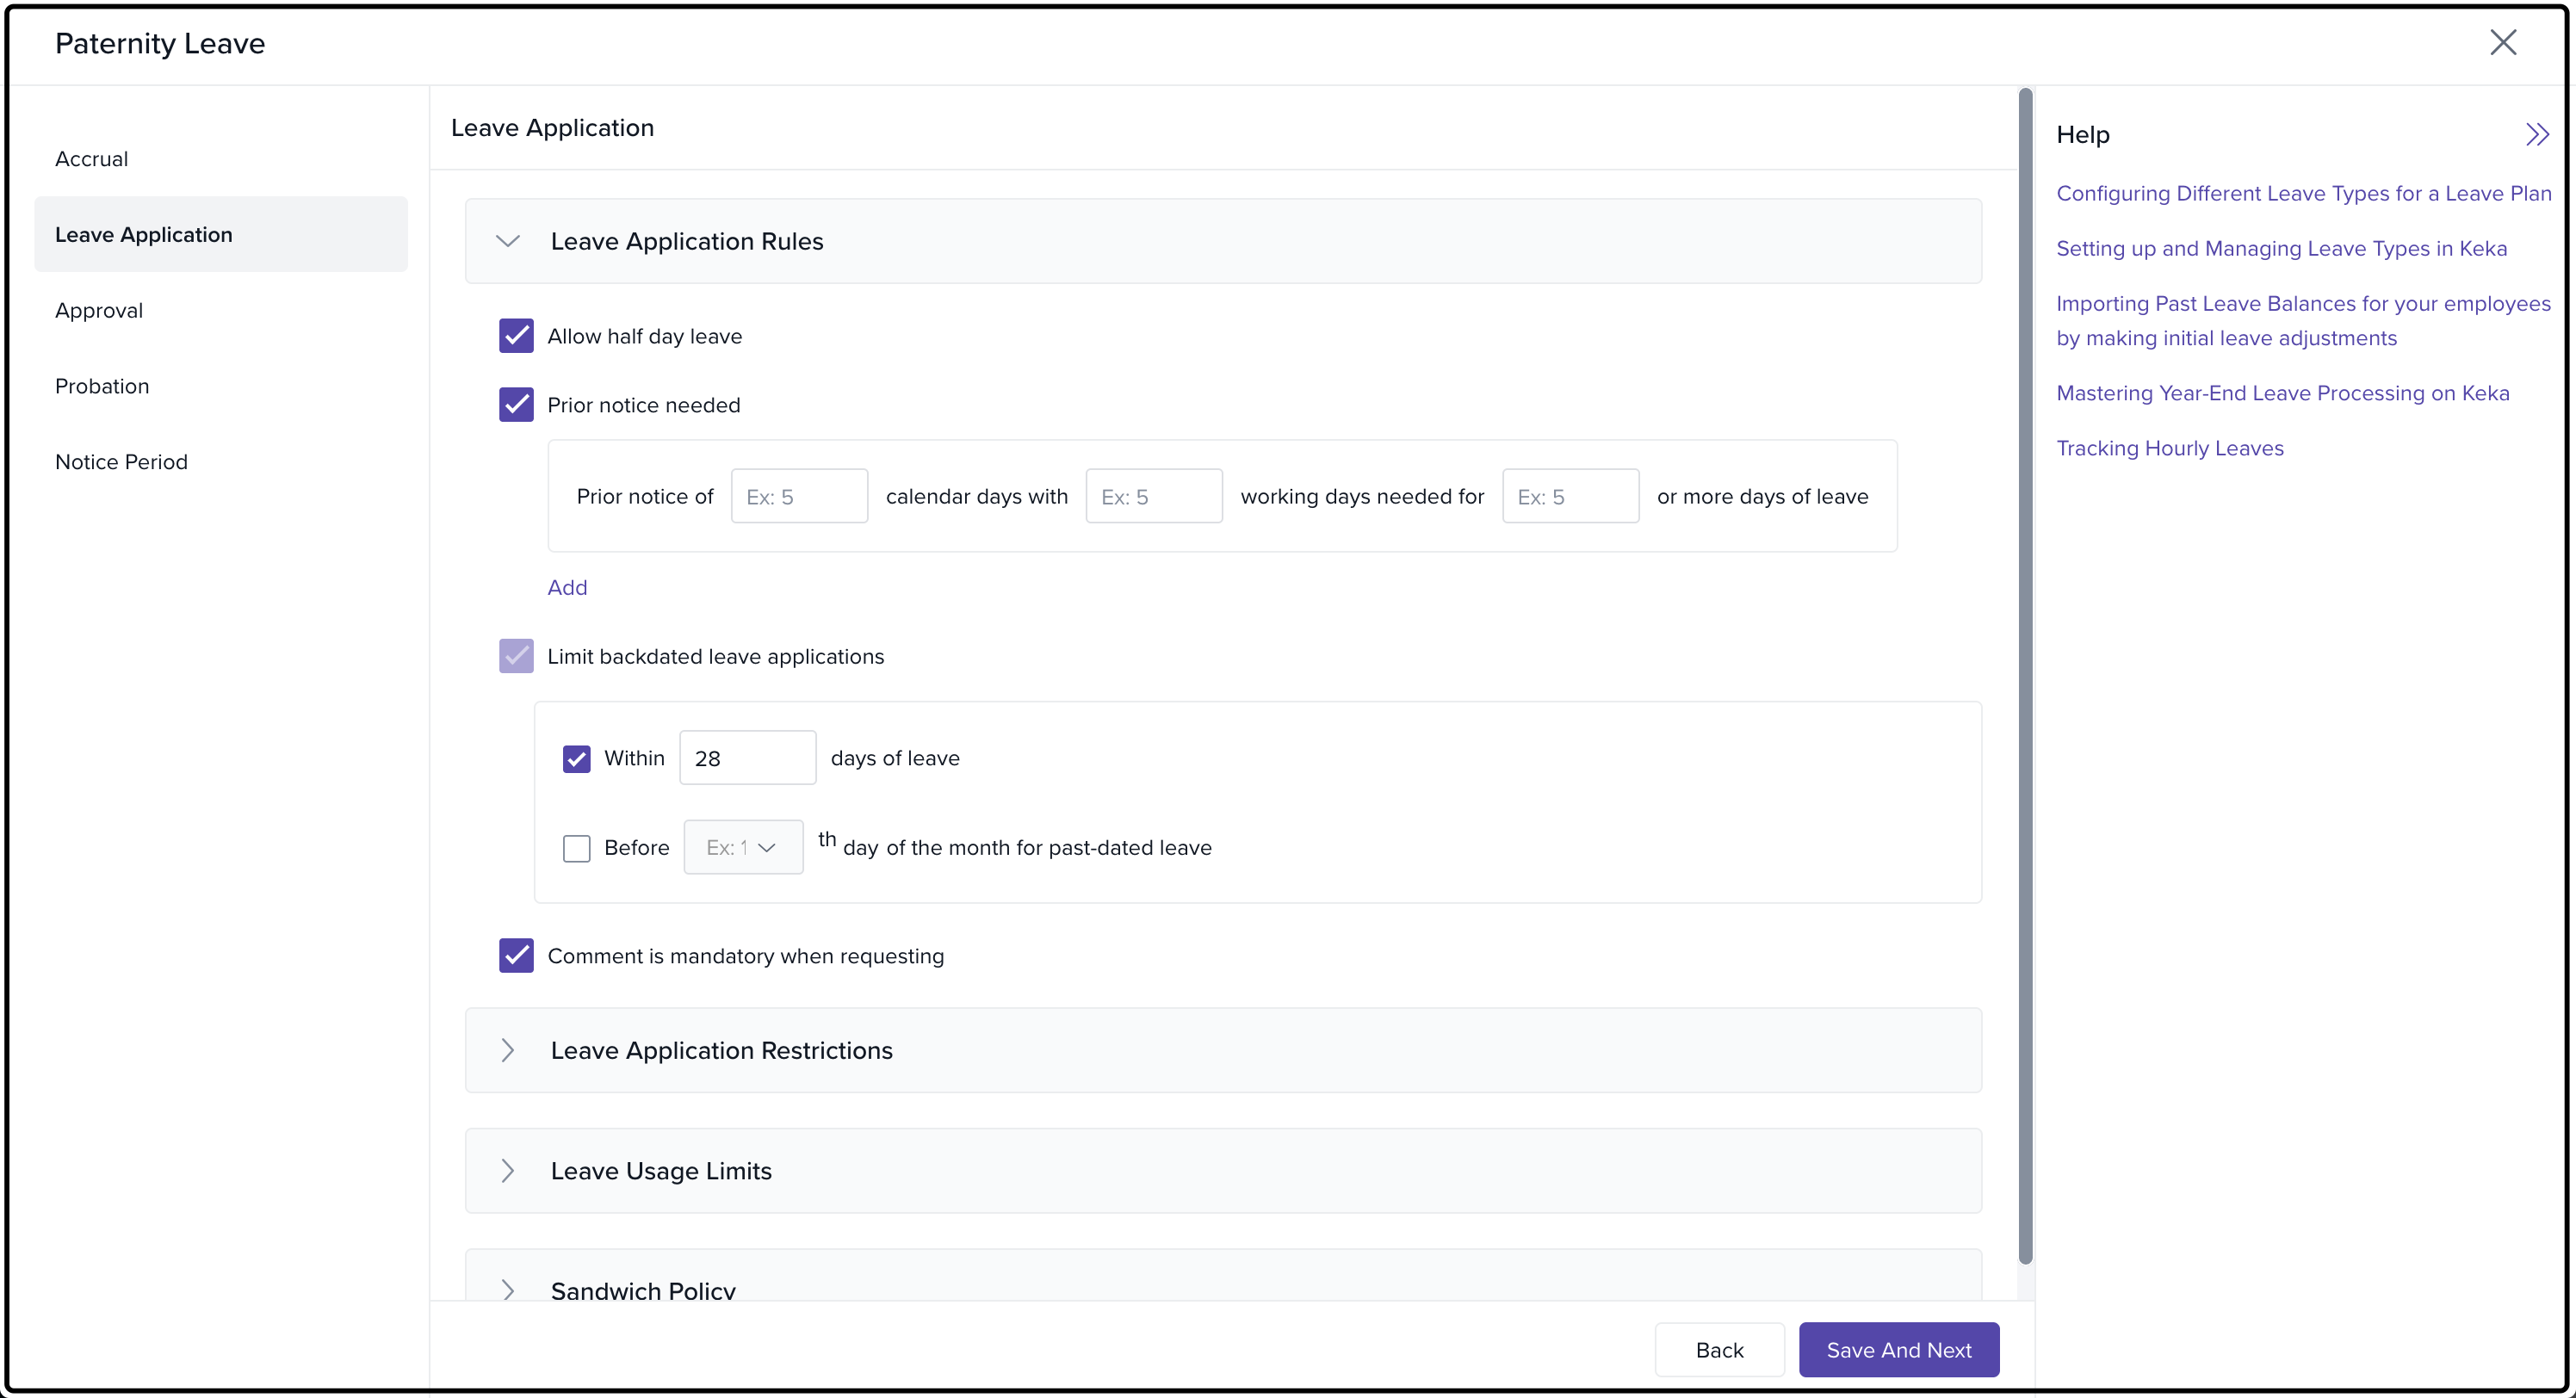The width and height of the screenshot is (2576, 1398).
Task: Open the Approval section in sidebar
Action: (x=99, y=311)
